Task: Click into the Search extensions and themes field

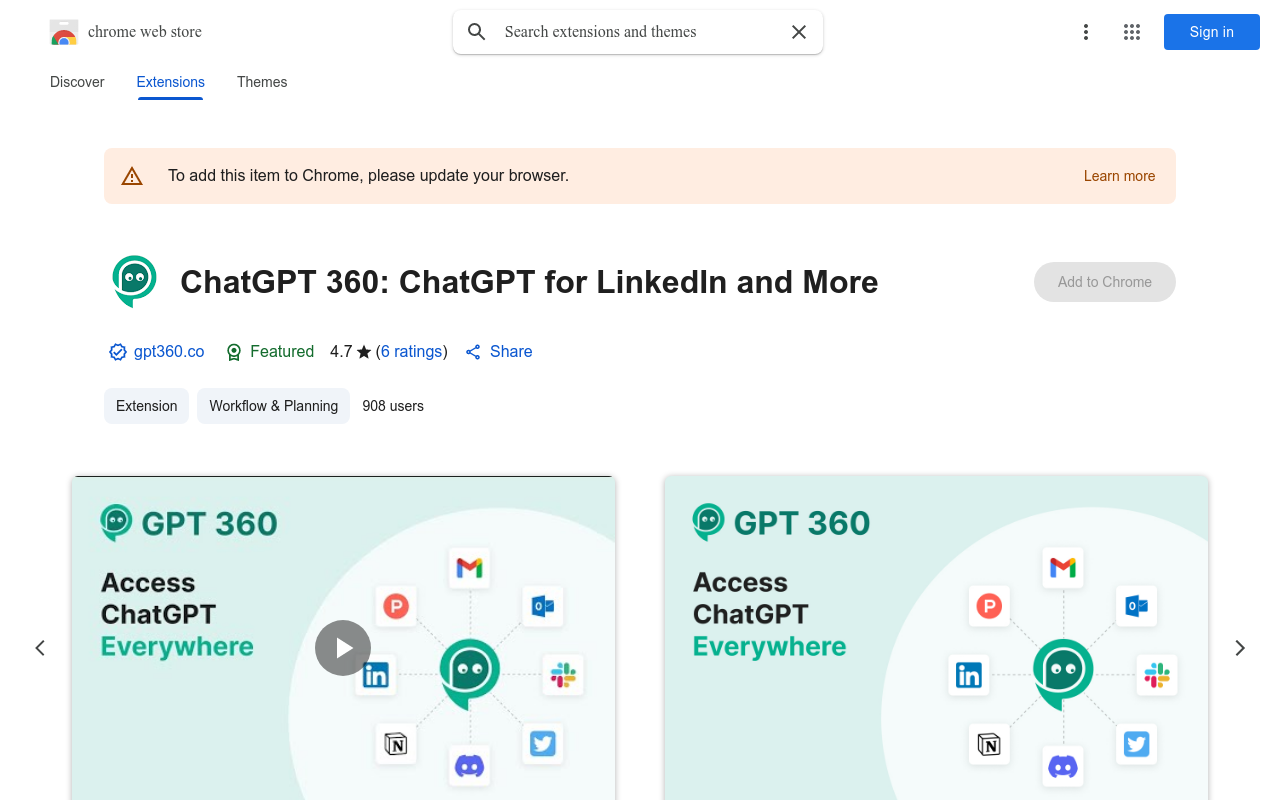Action: tap(638, 32)
